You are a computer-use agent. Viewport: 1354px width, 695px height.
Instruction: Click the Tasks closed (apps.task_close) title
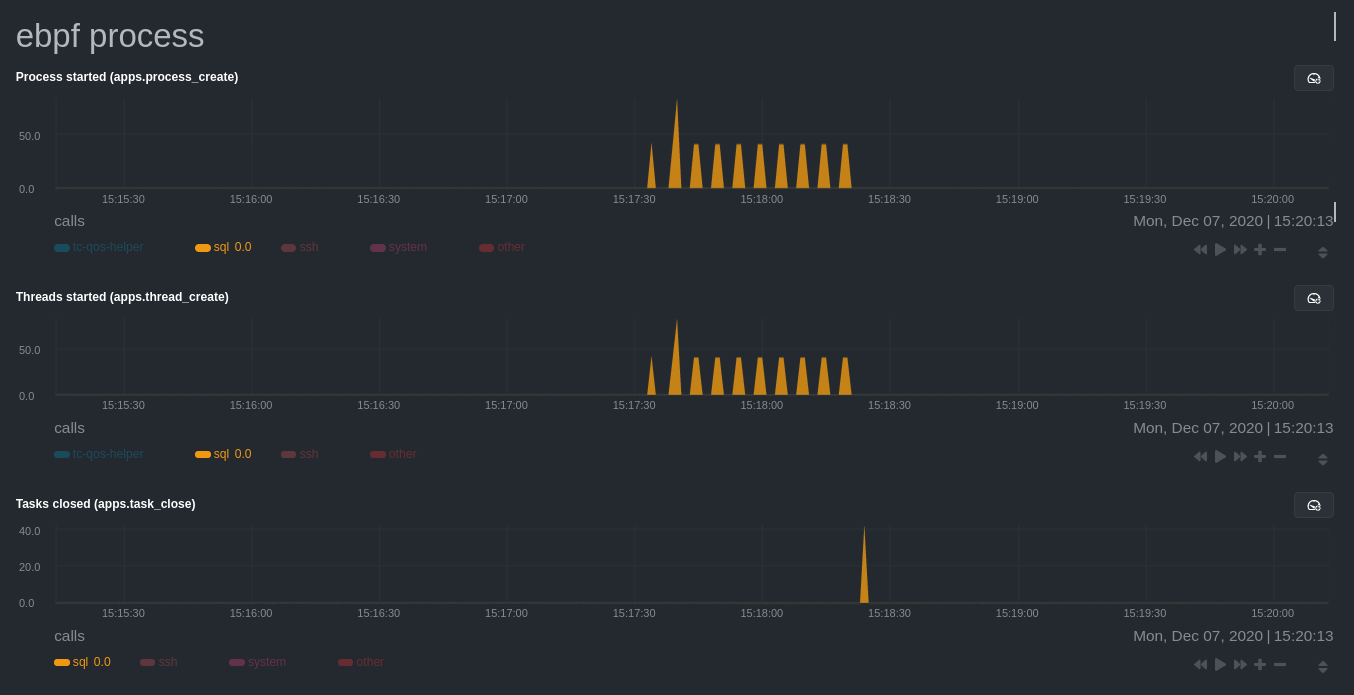[106, 504]
